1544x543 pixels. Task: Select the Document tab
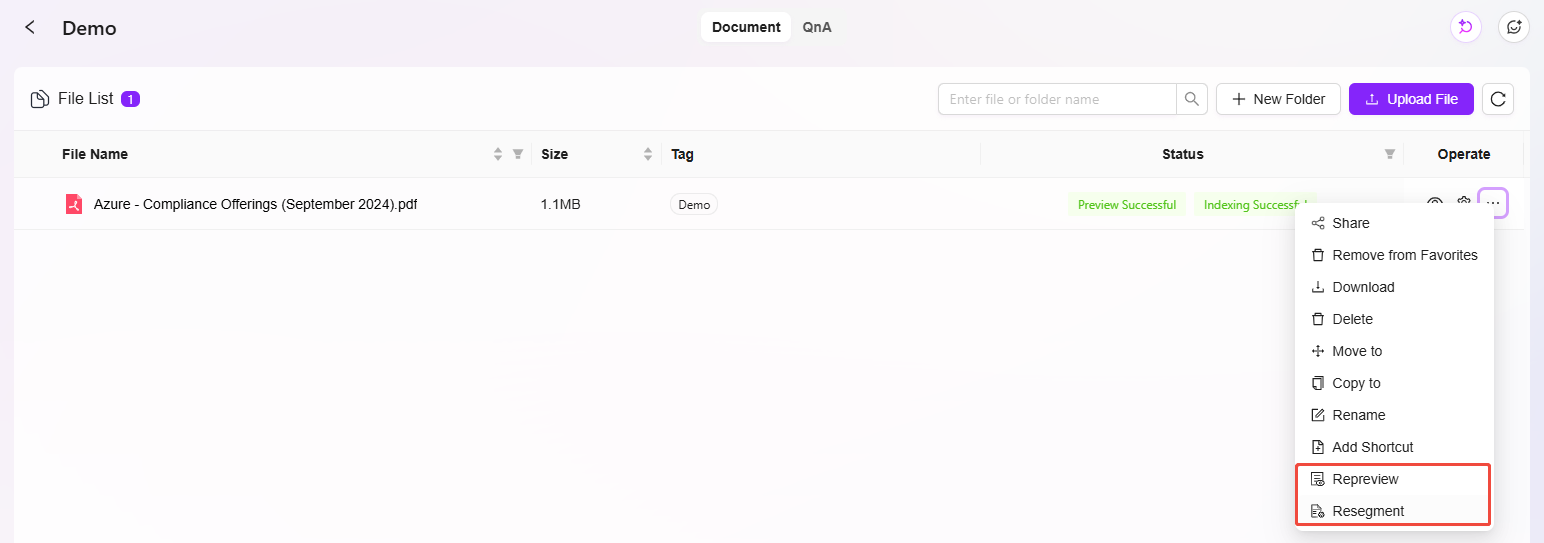745,27
